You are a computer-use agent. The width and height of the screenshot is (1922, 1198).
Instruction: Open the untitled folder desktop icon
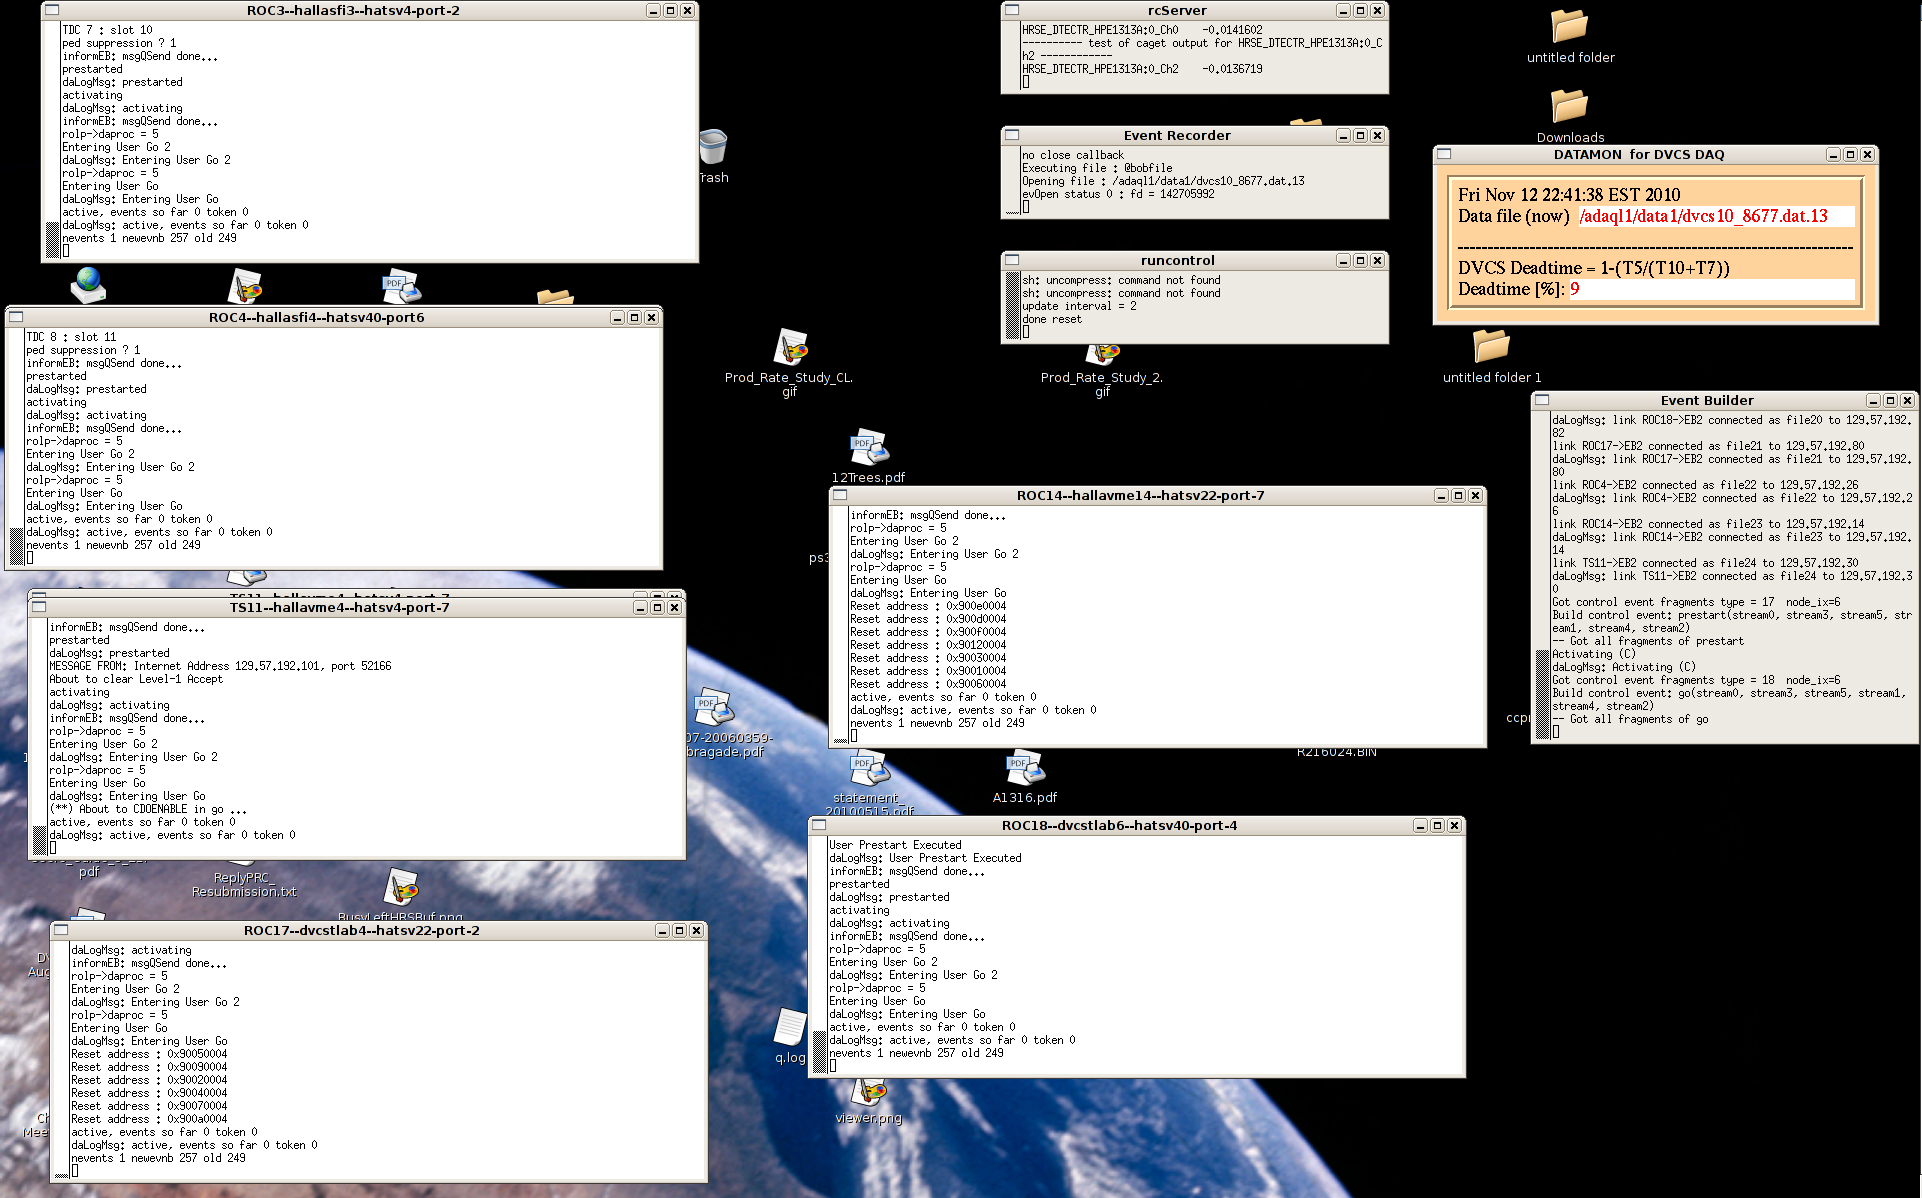pyautogui.click(x=1569, y=26)
